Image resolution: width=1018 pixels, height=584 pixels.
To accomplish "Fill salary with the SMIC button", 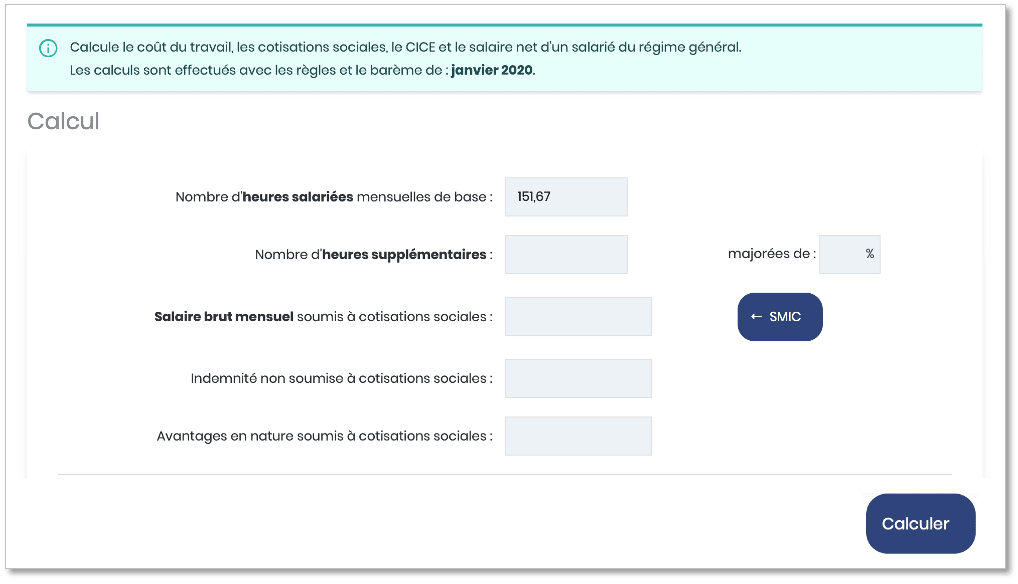I will coord(780,317).
